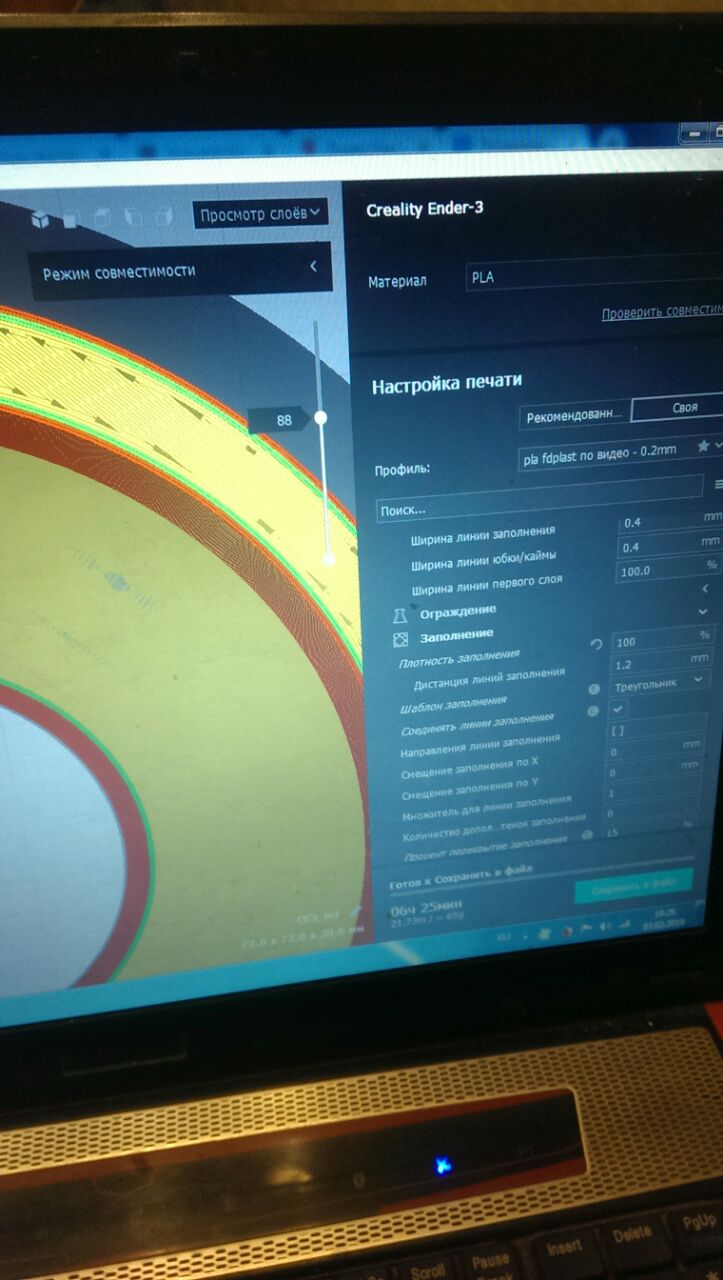723x1280 pixels.
Task: Edit the Смещение заполнения по X field
Action: (655, 751)
